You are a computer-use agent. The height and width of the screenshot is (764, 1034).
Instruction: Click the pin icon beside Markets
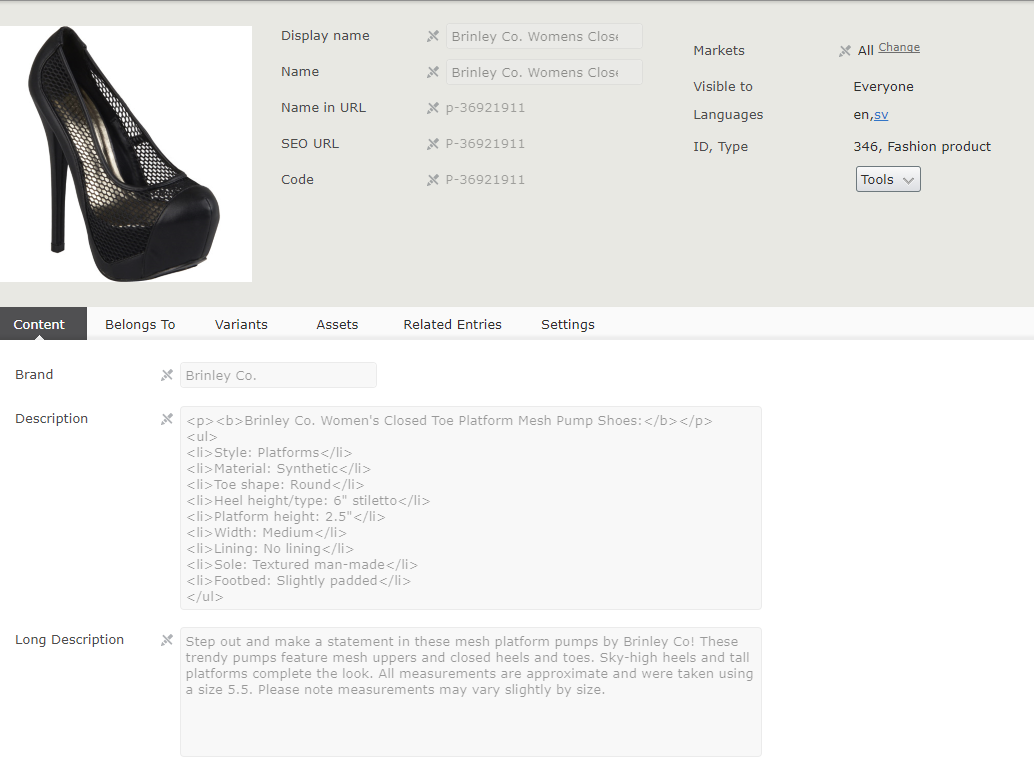(845, 51)
